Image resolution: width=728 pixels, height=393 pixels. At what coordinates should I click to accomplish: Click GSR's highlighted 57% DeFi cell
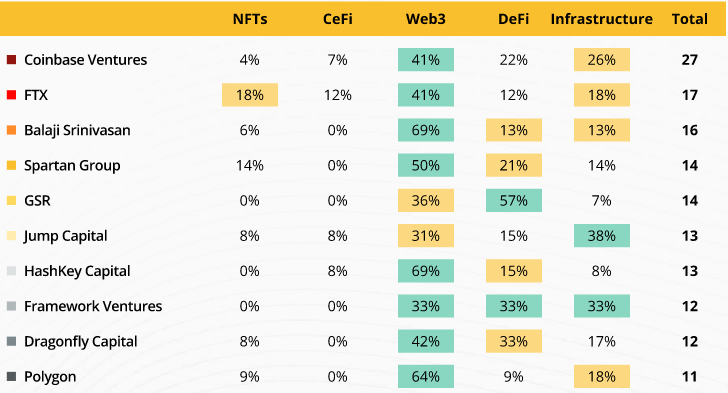(514, 201)
